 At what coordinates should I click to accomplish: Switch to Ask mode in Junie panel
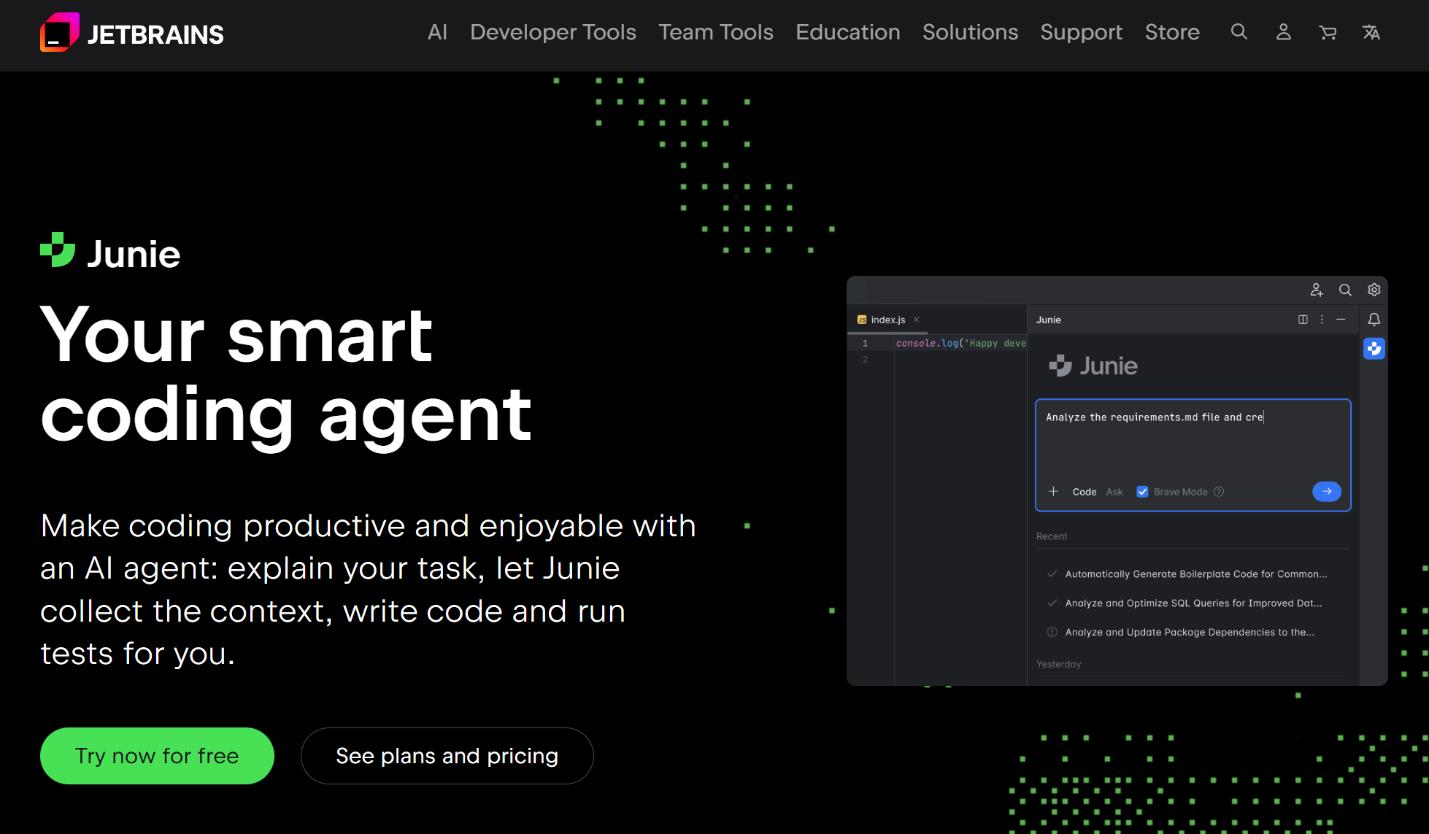pos(1114,492)
